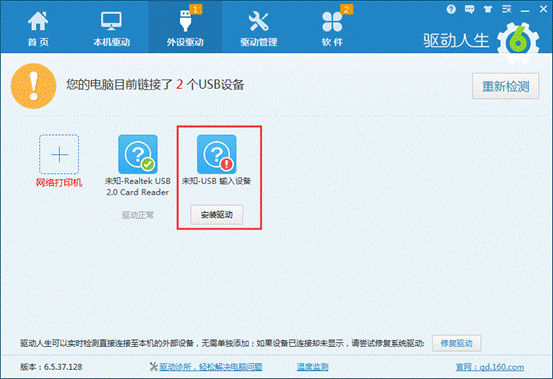Click 安装驱动 button
Viewport: 553px width, 379px height.
click(x=217, y=215)
